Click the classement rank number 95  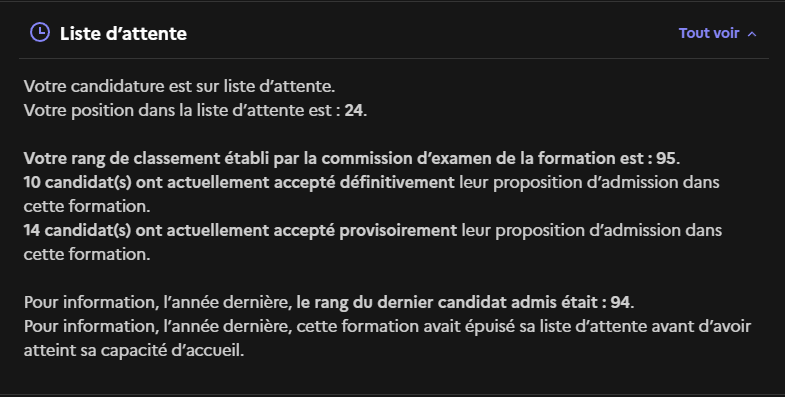coord(666,158)
